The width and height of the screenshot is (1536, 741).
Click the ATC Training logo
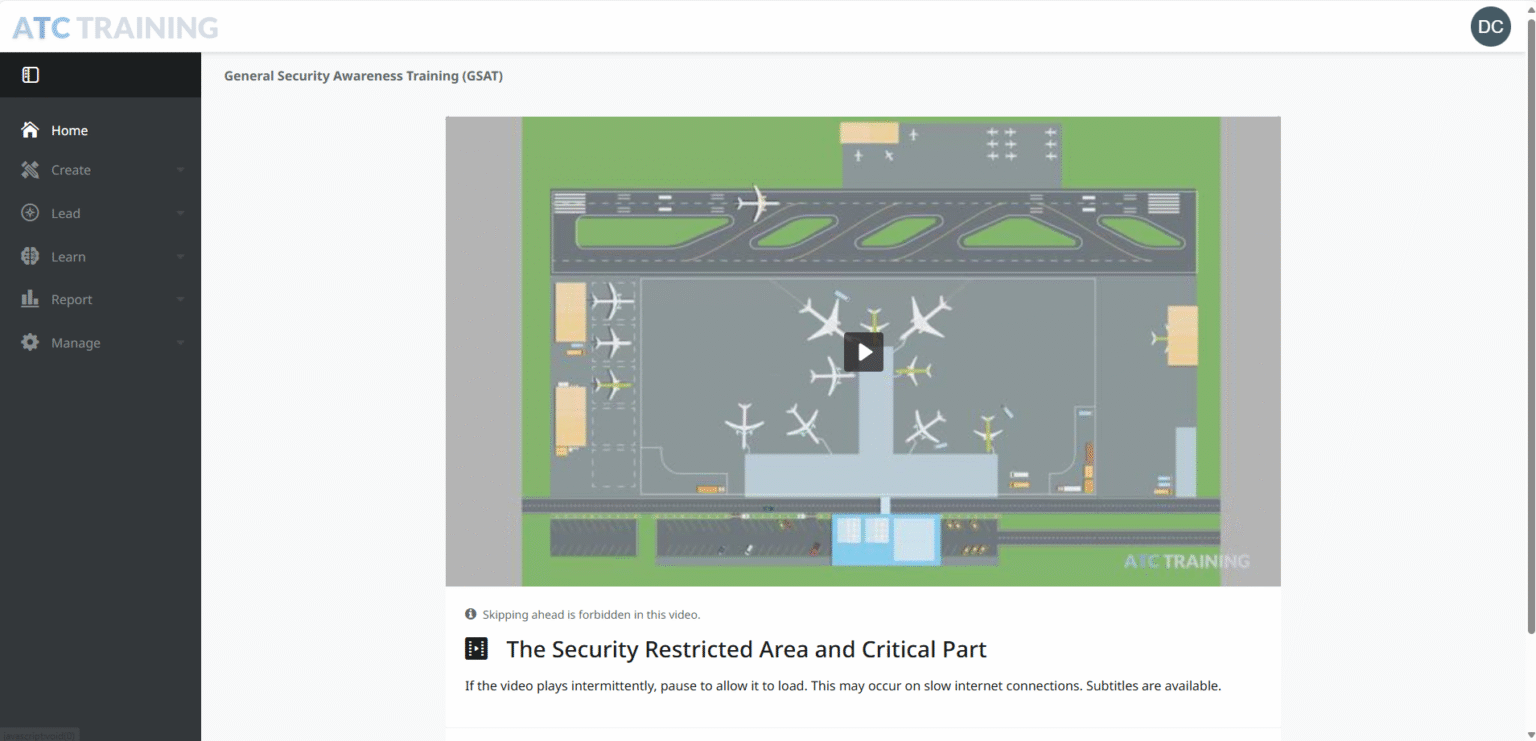115,27
